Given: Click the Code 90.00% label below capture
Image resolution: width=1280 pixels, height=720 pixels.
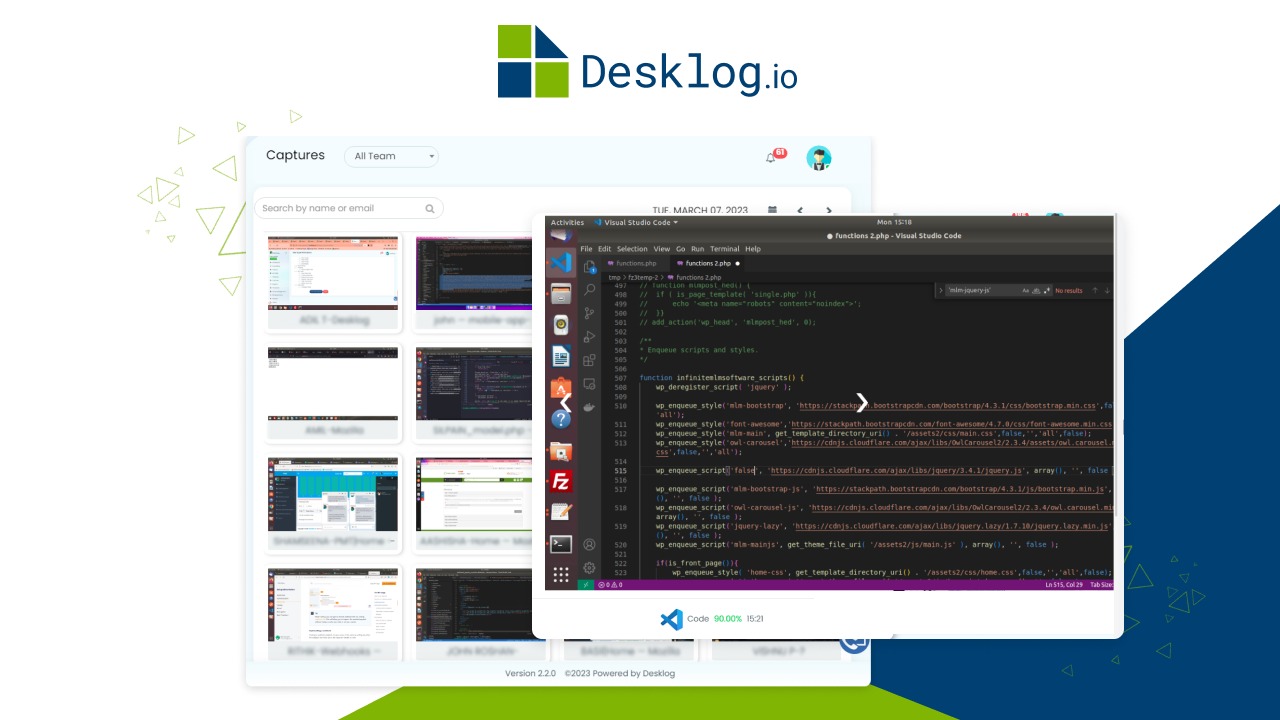Looking at the screenshot, I should [x=714, y=619].
